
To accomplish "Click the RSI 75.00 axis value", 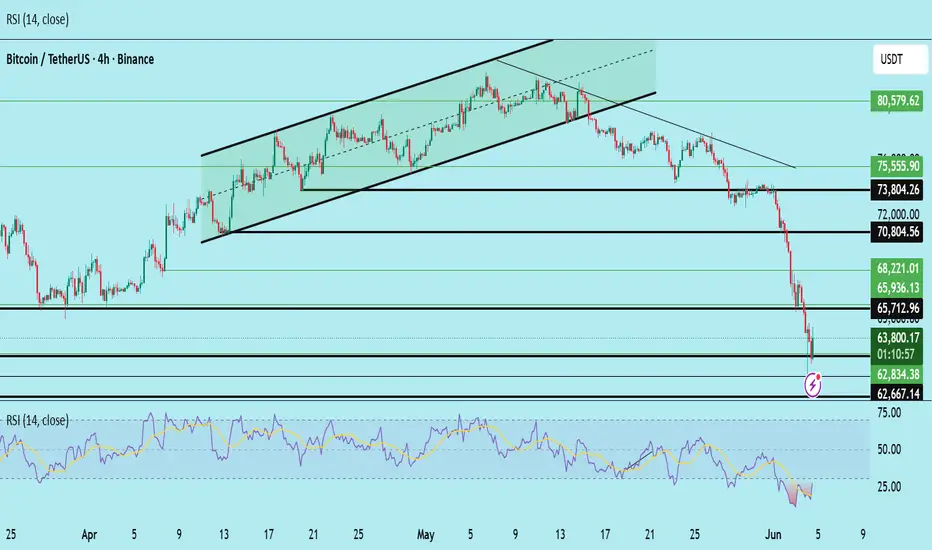I will [889, 413].
